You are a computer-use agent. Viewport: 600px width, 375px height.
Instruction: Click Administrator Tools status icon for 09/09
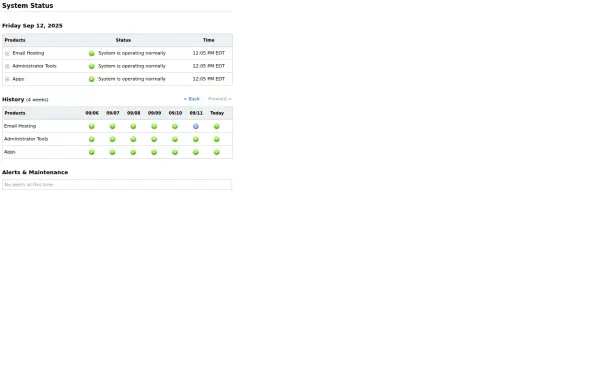pos(154,139)
